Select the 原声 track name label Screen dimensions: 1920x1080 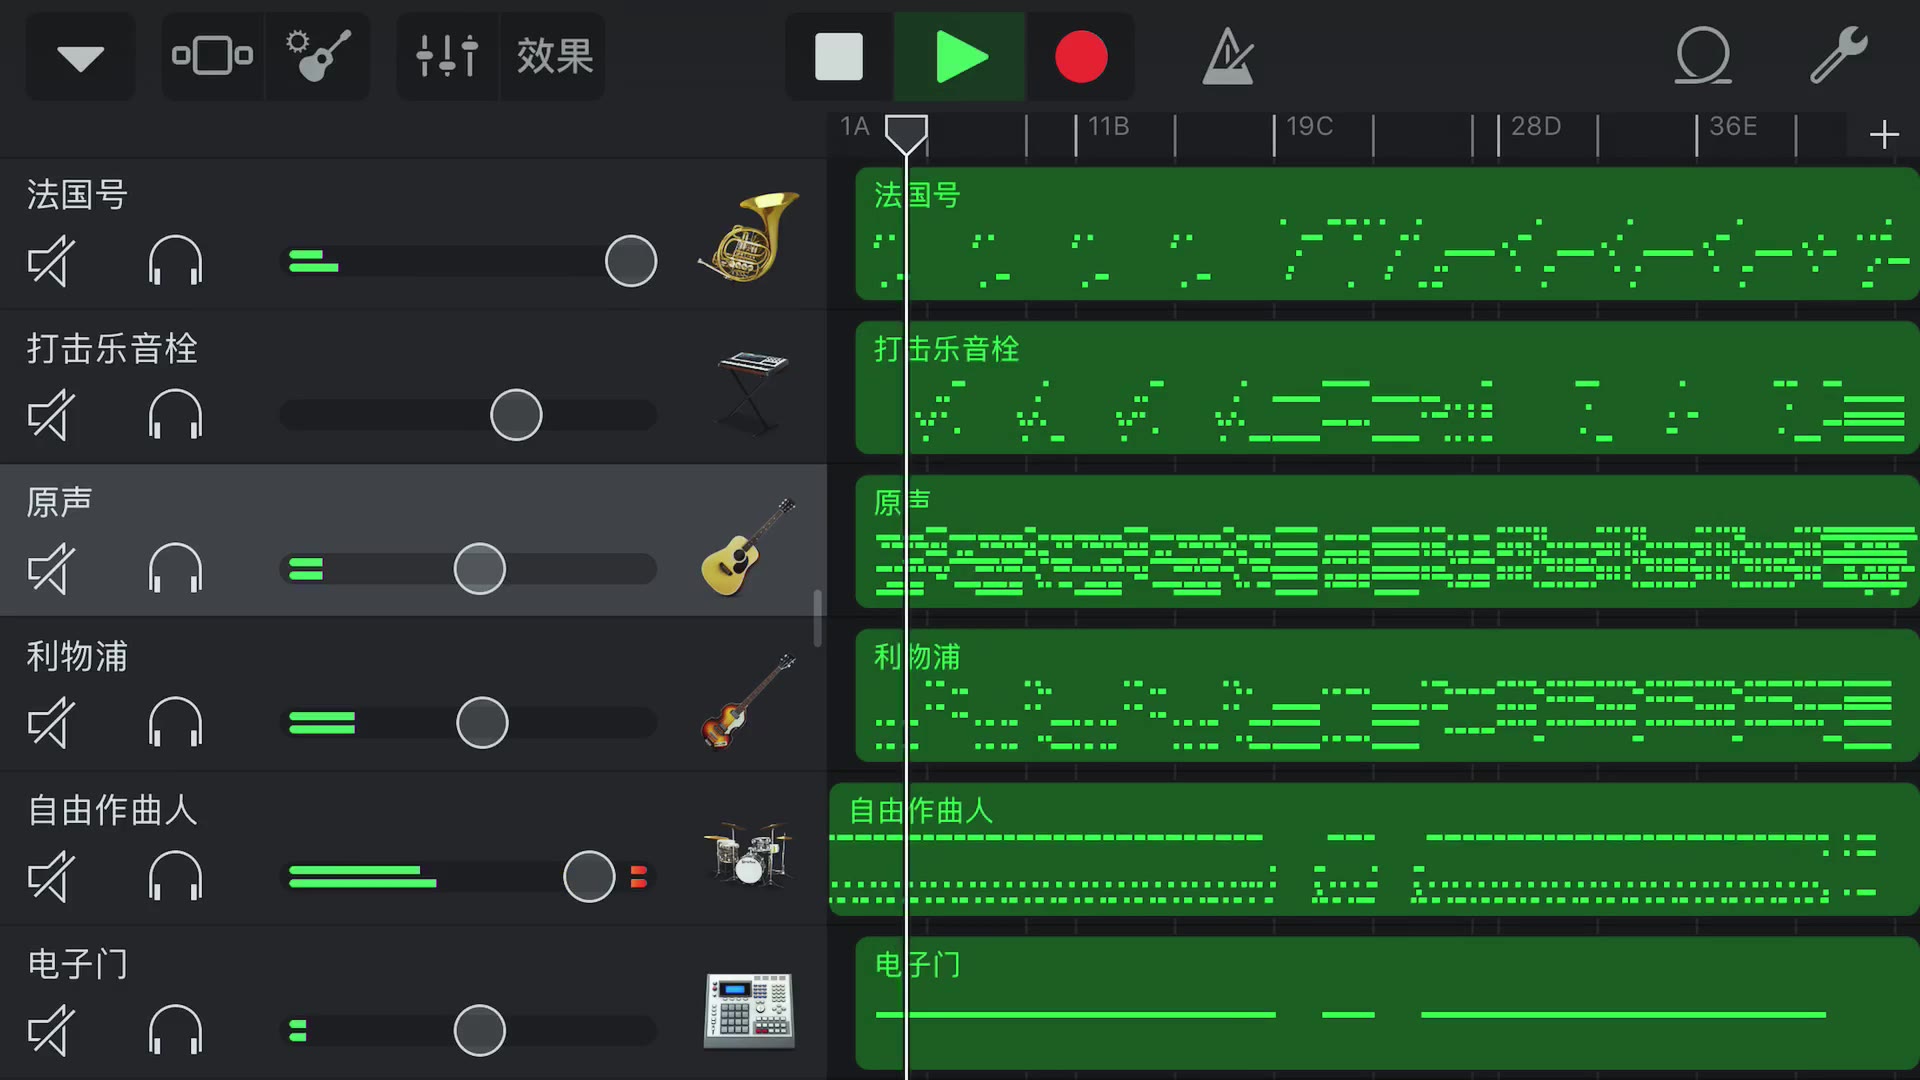(59, 502)
